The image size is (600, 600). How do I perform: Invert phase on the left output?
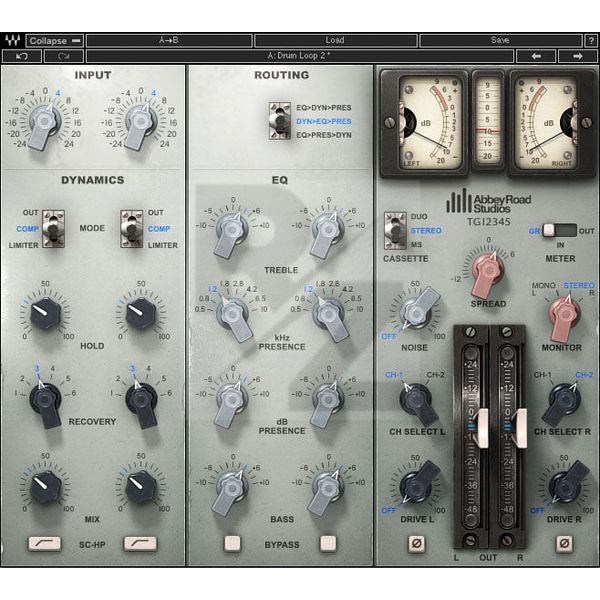(417, 543)
